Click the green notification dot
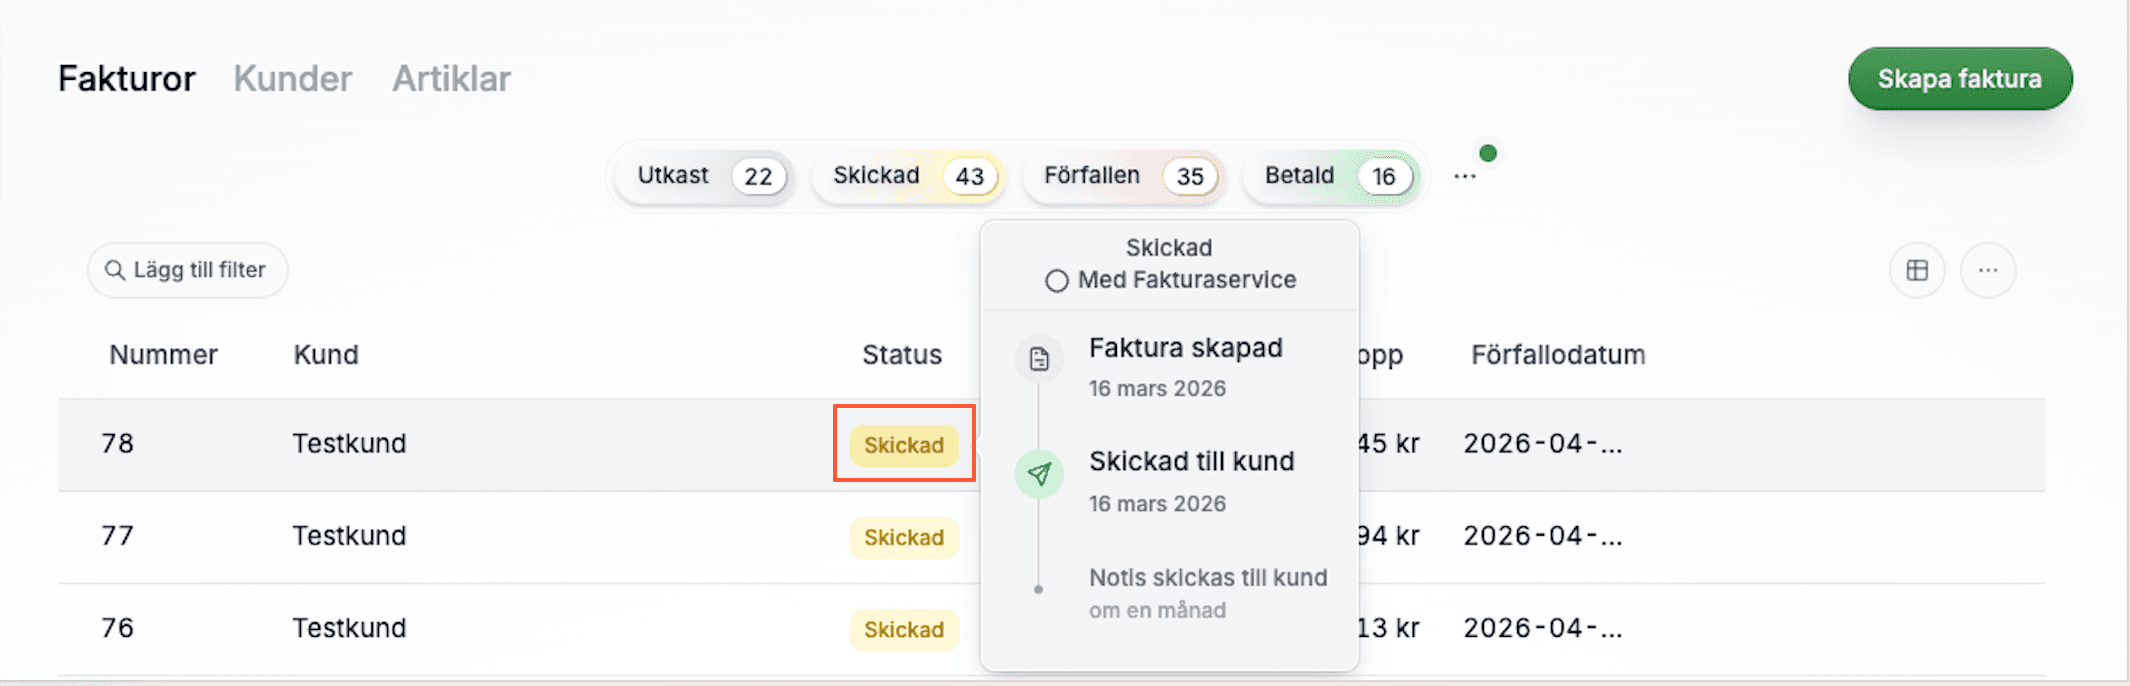Screen dimensions: 2130x686 [x=1488, y=153]
